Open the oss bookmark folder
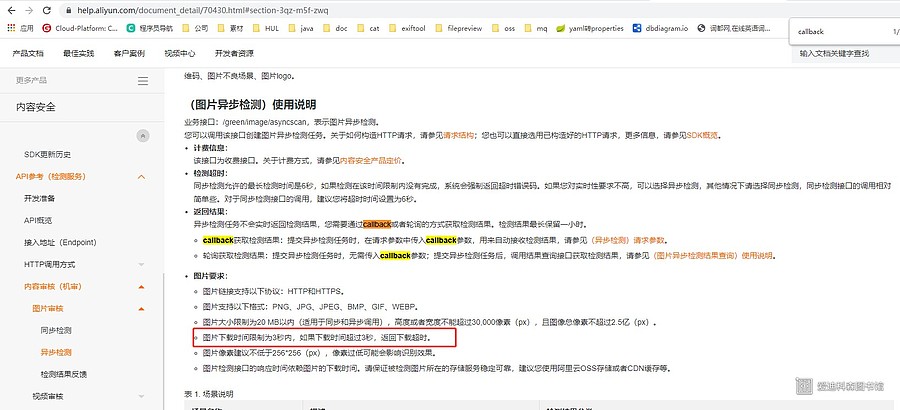 (x=503, y=28)
